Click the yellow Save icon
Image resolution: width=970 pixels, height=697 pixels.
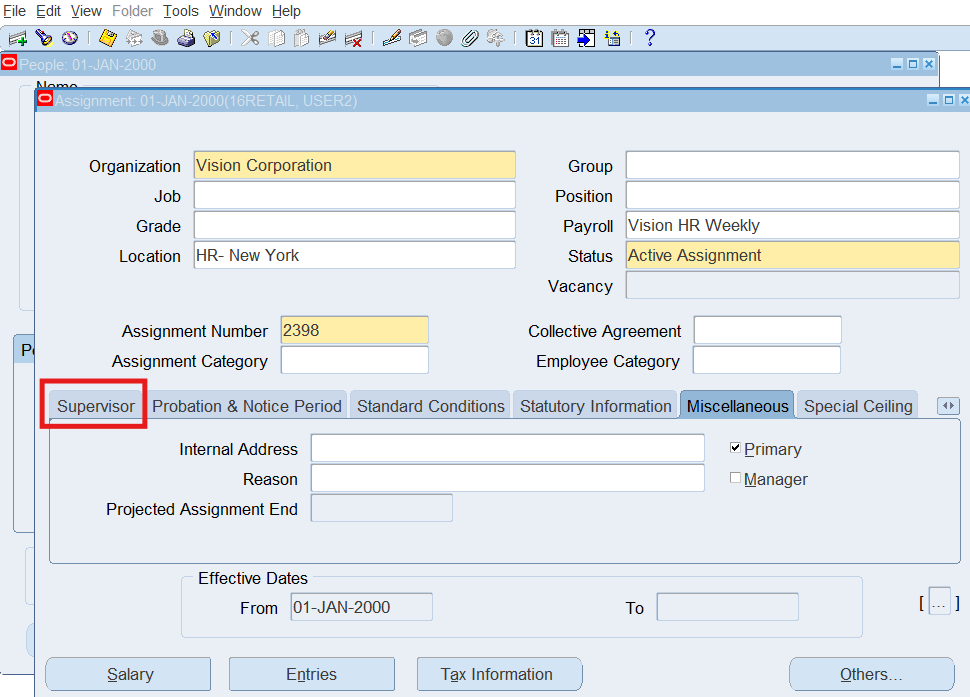tap(108, 38)
